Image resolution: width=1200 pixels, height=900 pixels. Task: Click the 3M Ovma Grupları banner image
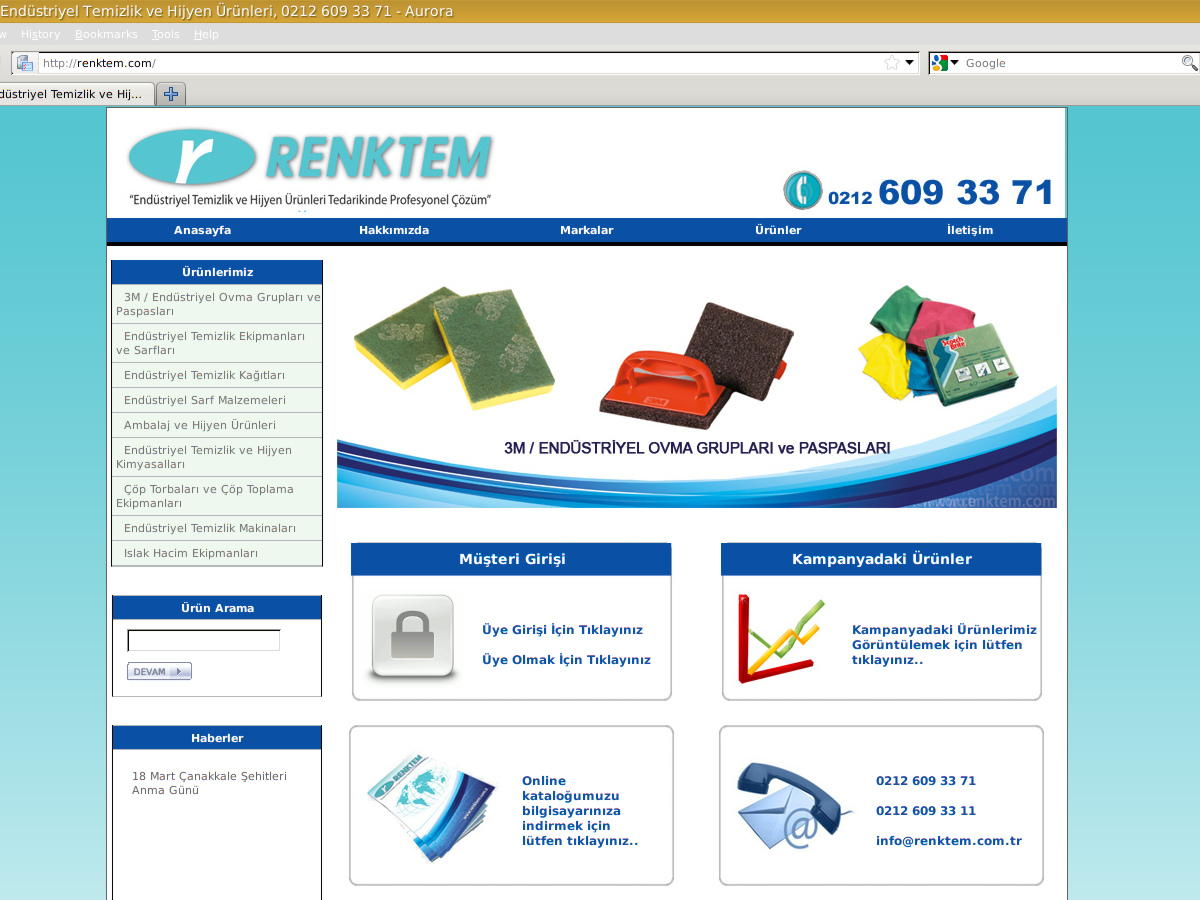(x=697, y=384)
